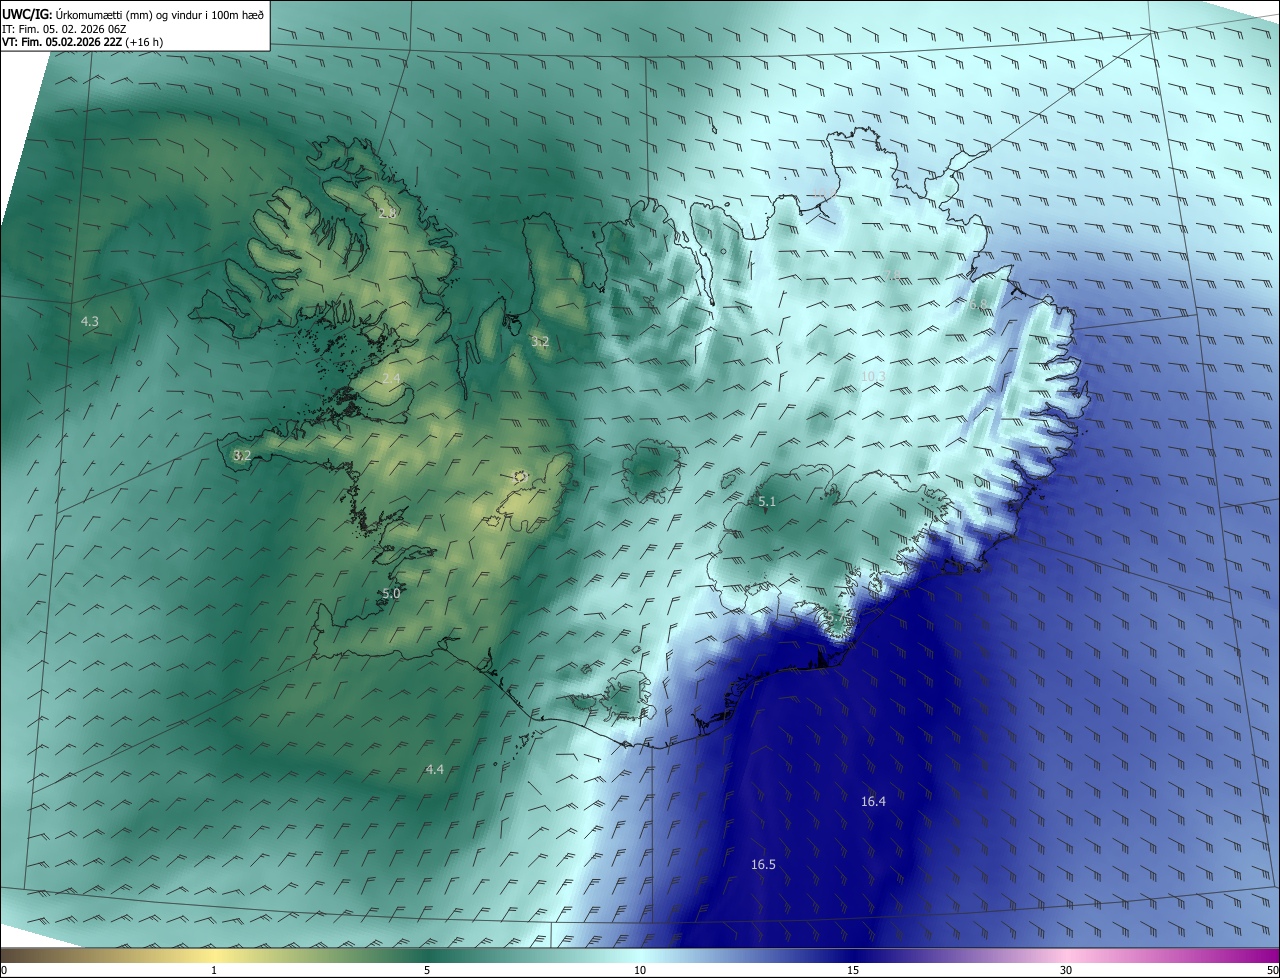Click the 4.3 value label on the map
This screenshot has width=1280, height=978.
90,321
